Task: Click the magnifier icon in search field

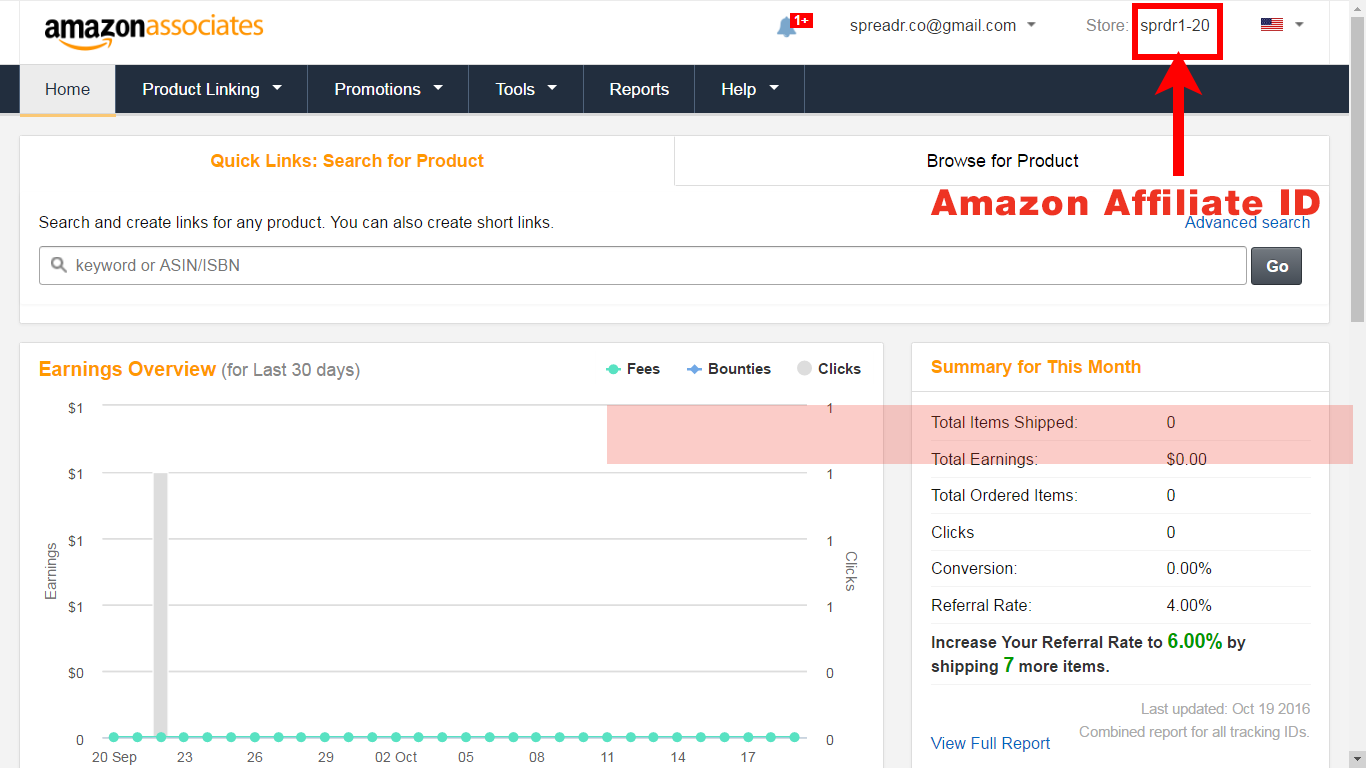Action: point(58,265)
